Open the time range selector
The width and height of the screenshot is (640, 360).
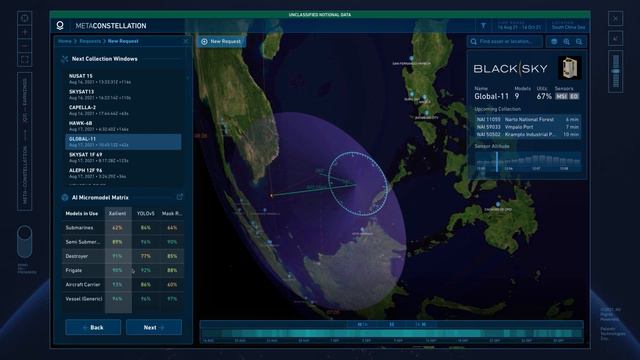[519, 26]
